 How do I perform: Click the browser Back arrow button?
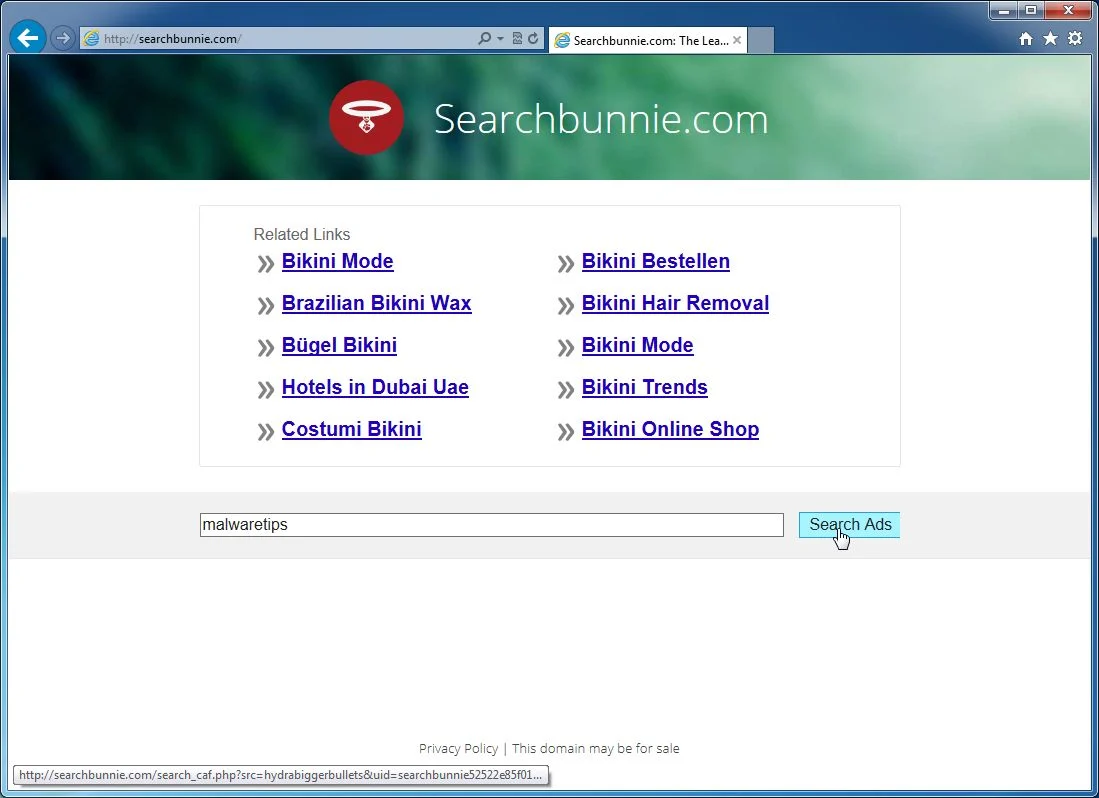pyautogui.click(x=28, y=37)
